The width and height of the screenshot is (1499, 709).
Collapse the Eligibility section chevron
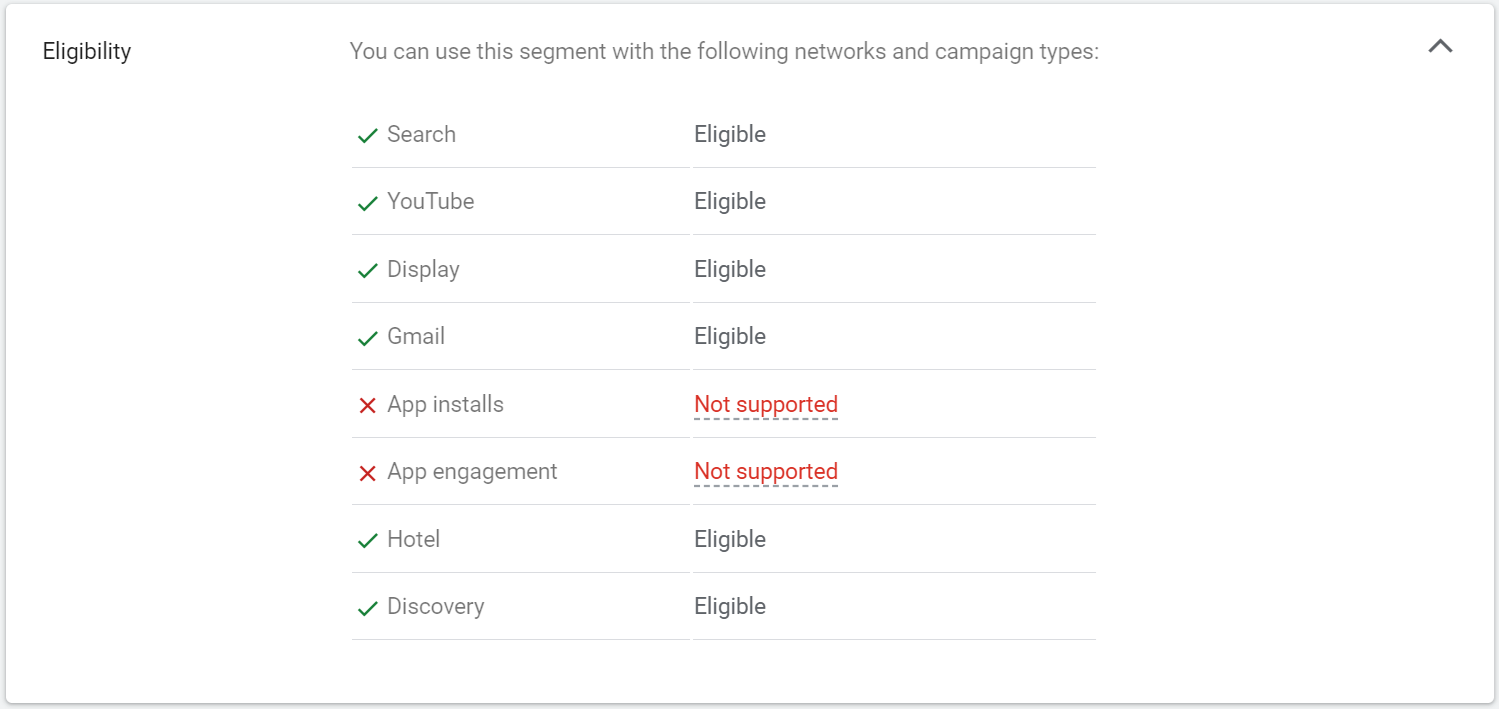[1440, 46]
